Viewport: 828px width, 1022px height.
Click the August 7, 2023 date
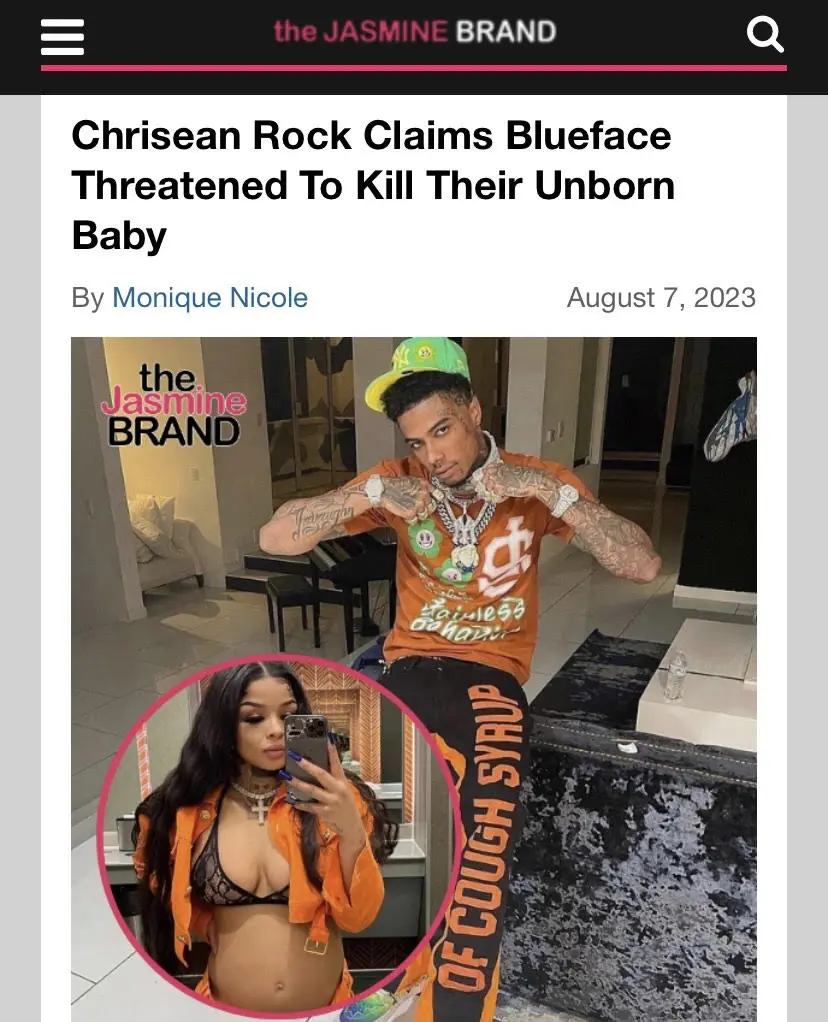point(661,298)
